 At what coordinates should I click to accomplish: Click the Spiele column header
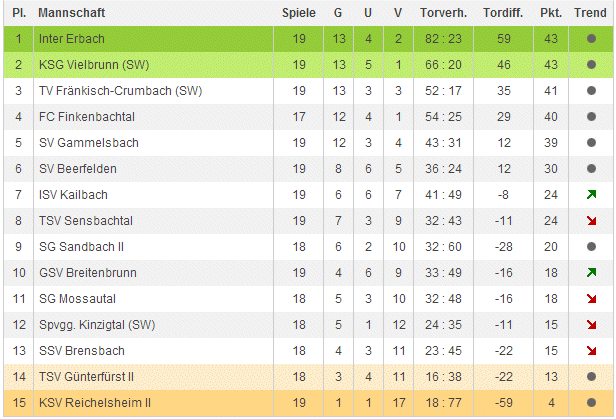click(299, 13)
